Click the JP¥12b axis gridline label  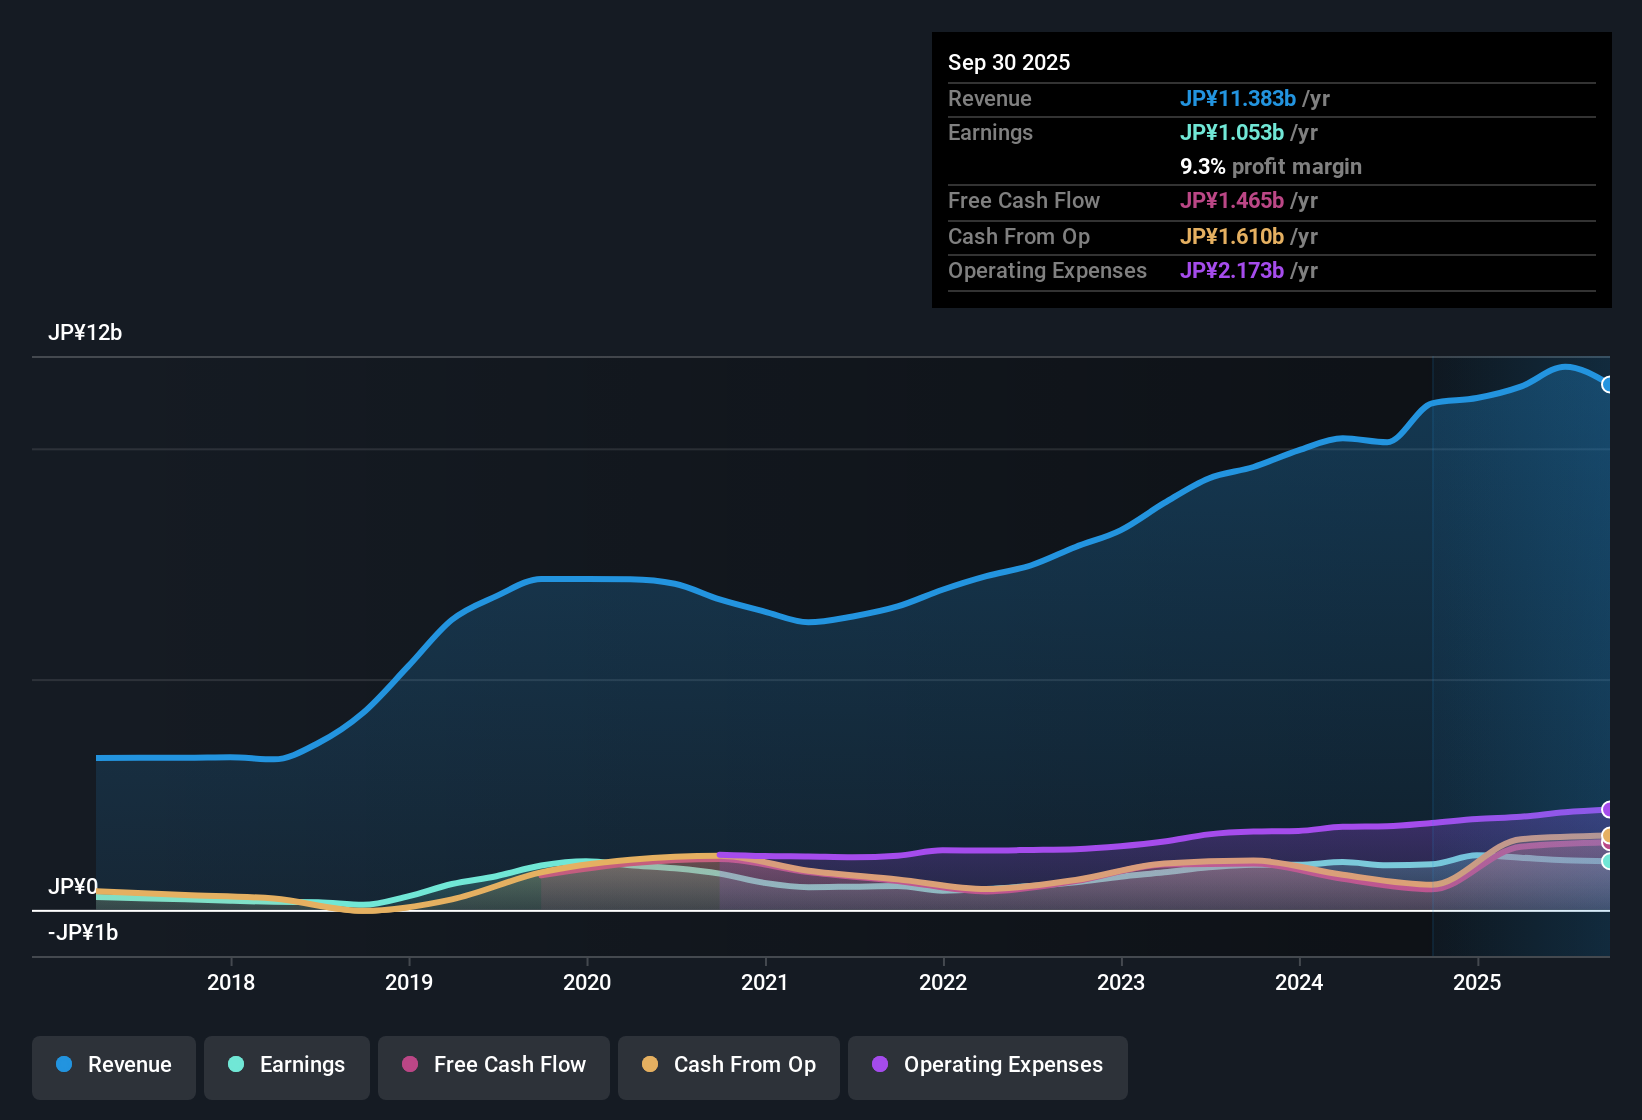click(x=86, y=333)
